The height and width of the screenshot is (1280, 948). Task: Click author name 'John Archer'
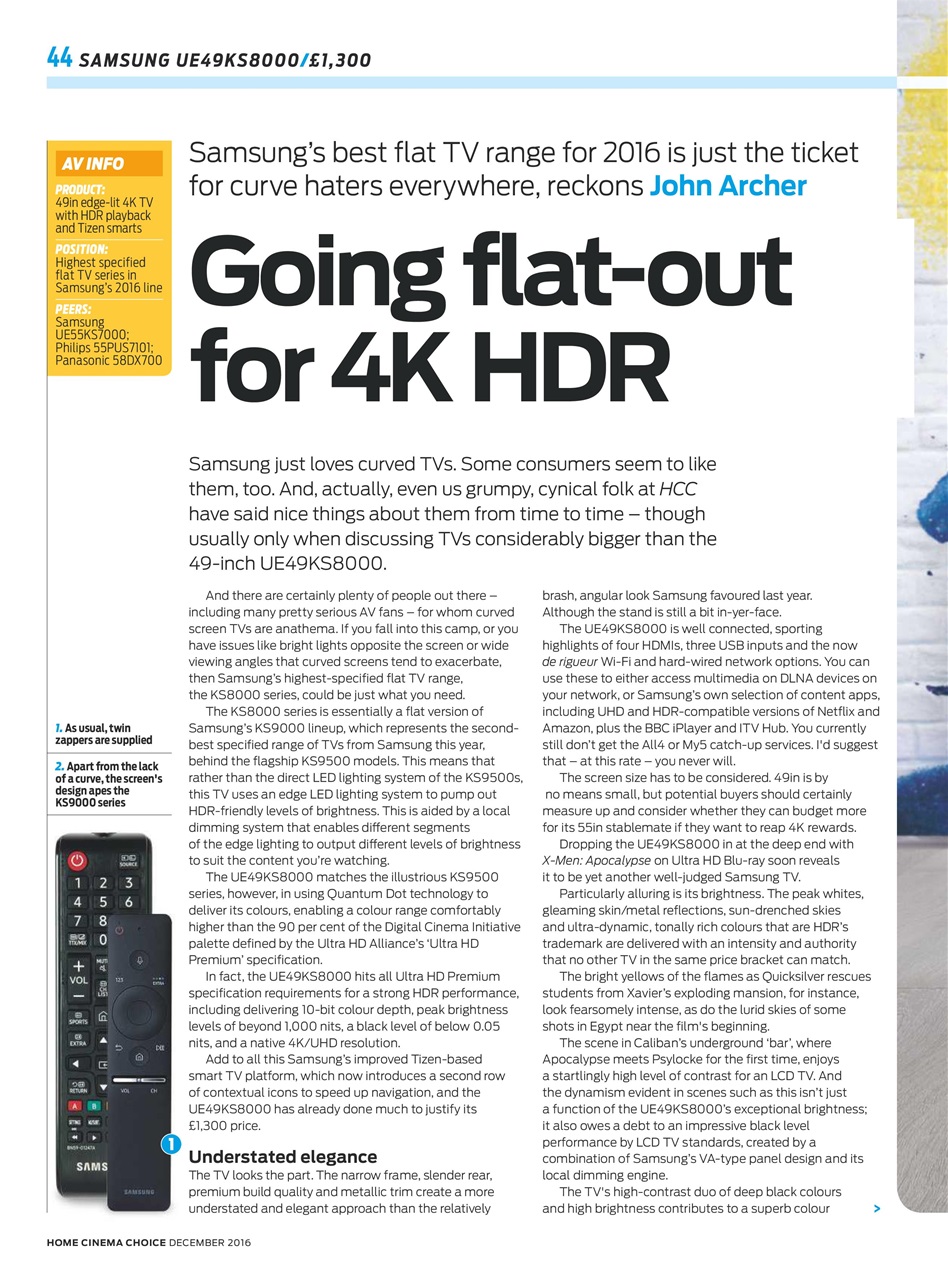tap(728, 186)
